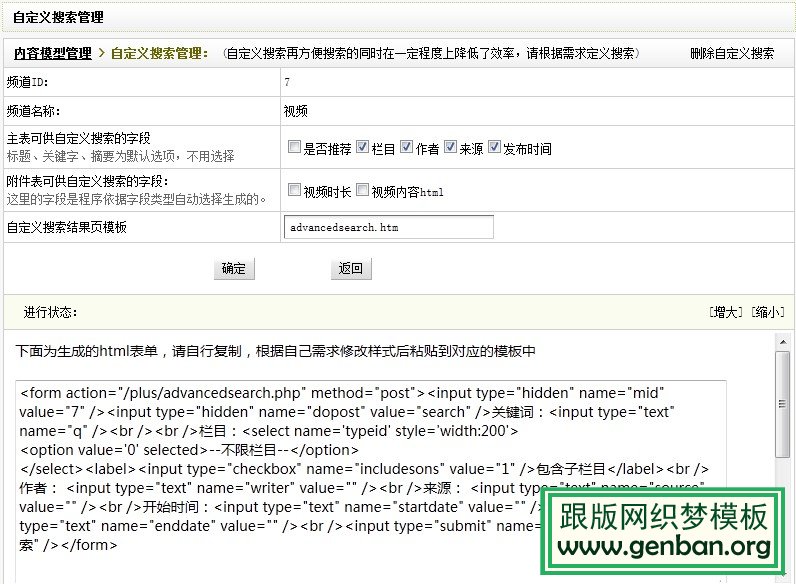Click the 返回 button

pyautogui.click(x=350, y=268)
